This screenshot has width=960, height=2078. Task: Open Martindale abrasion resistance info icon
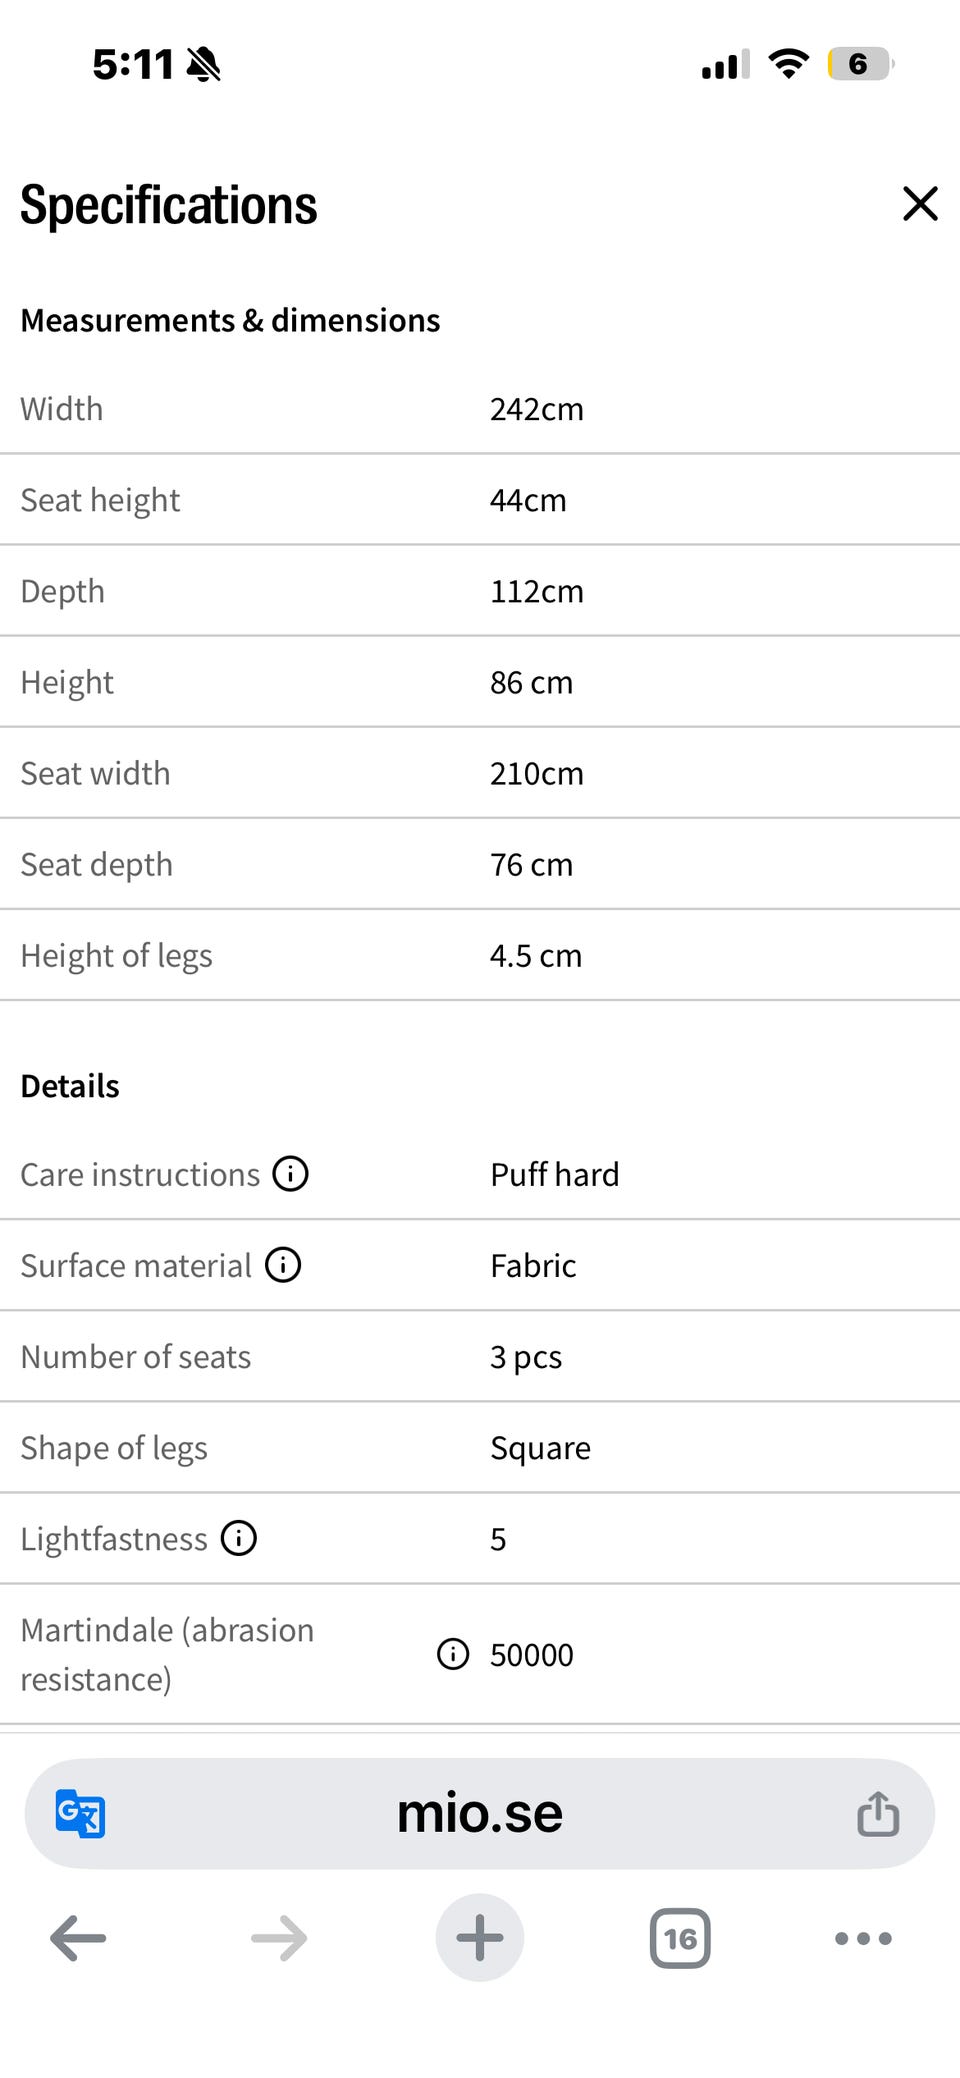coord(453,1654)
